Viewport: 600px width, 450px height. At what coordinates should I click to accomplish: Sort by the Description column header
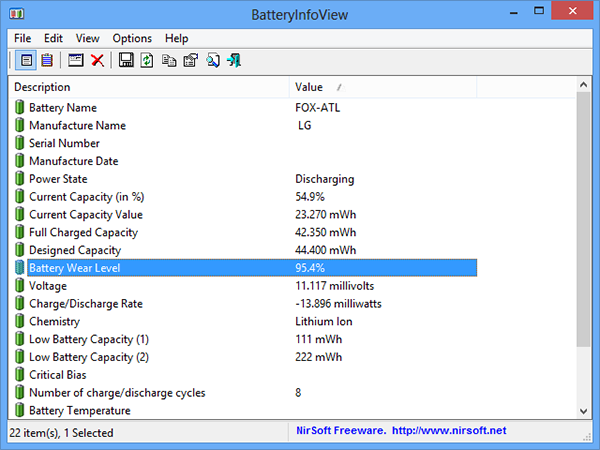pos(149,87)
